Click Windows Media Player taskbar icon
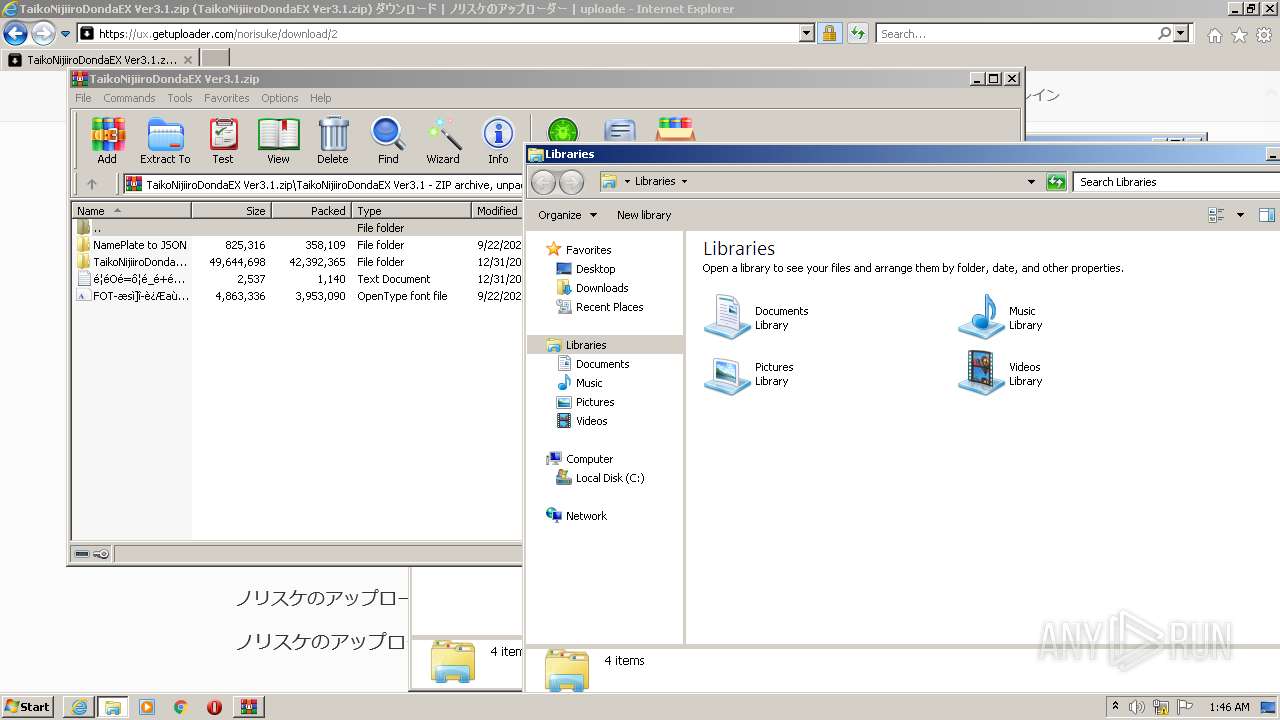 (x=147, y=707)
